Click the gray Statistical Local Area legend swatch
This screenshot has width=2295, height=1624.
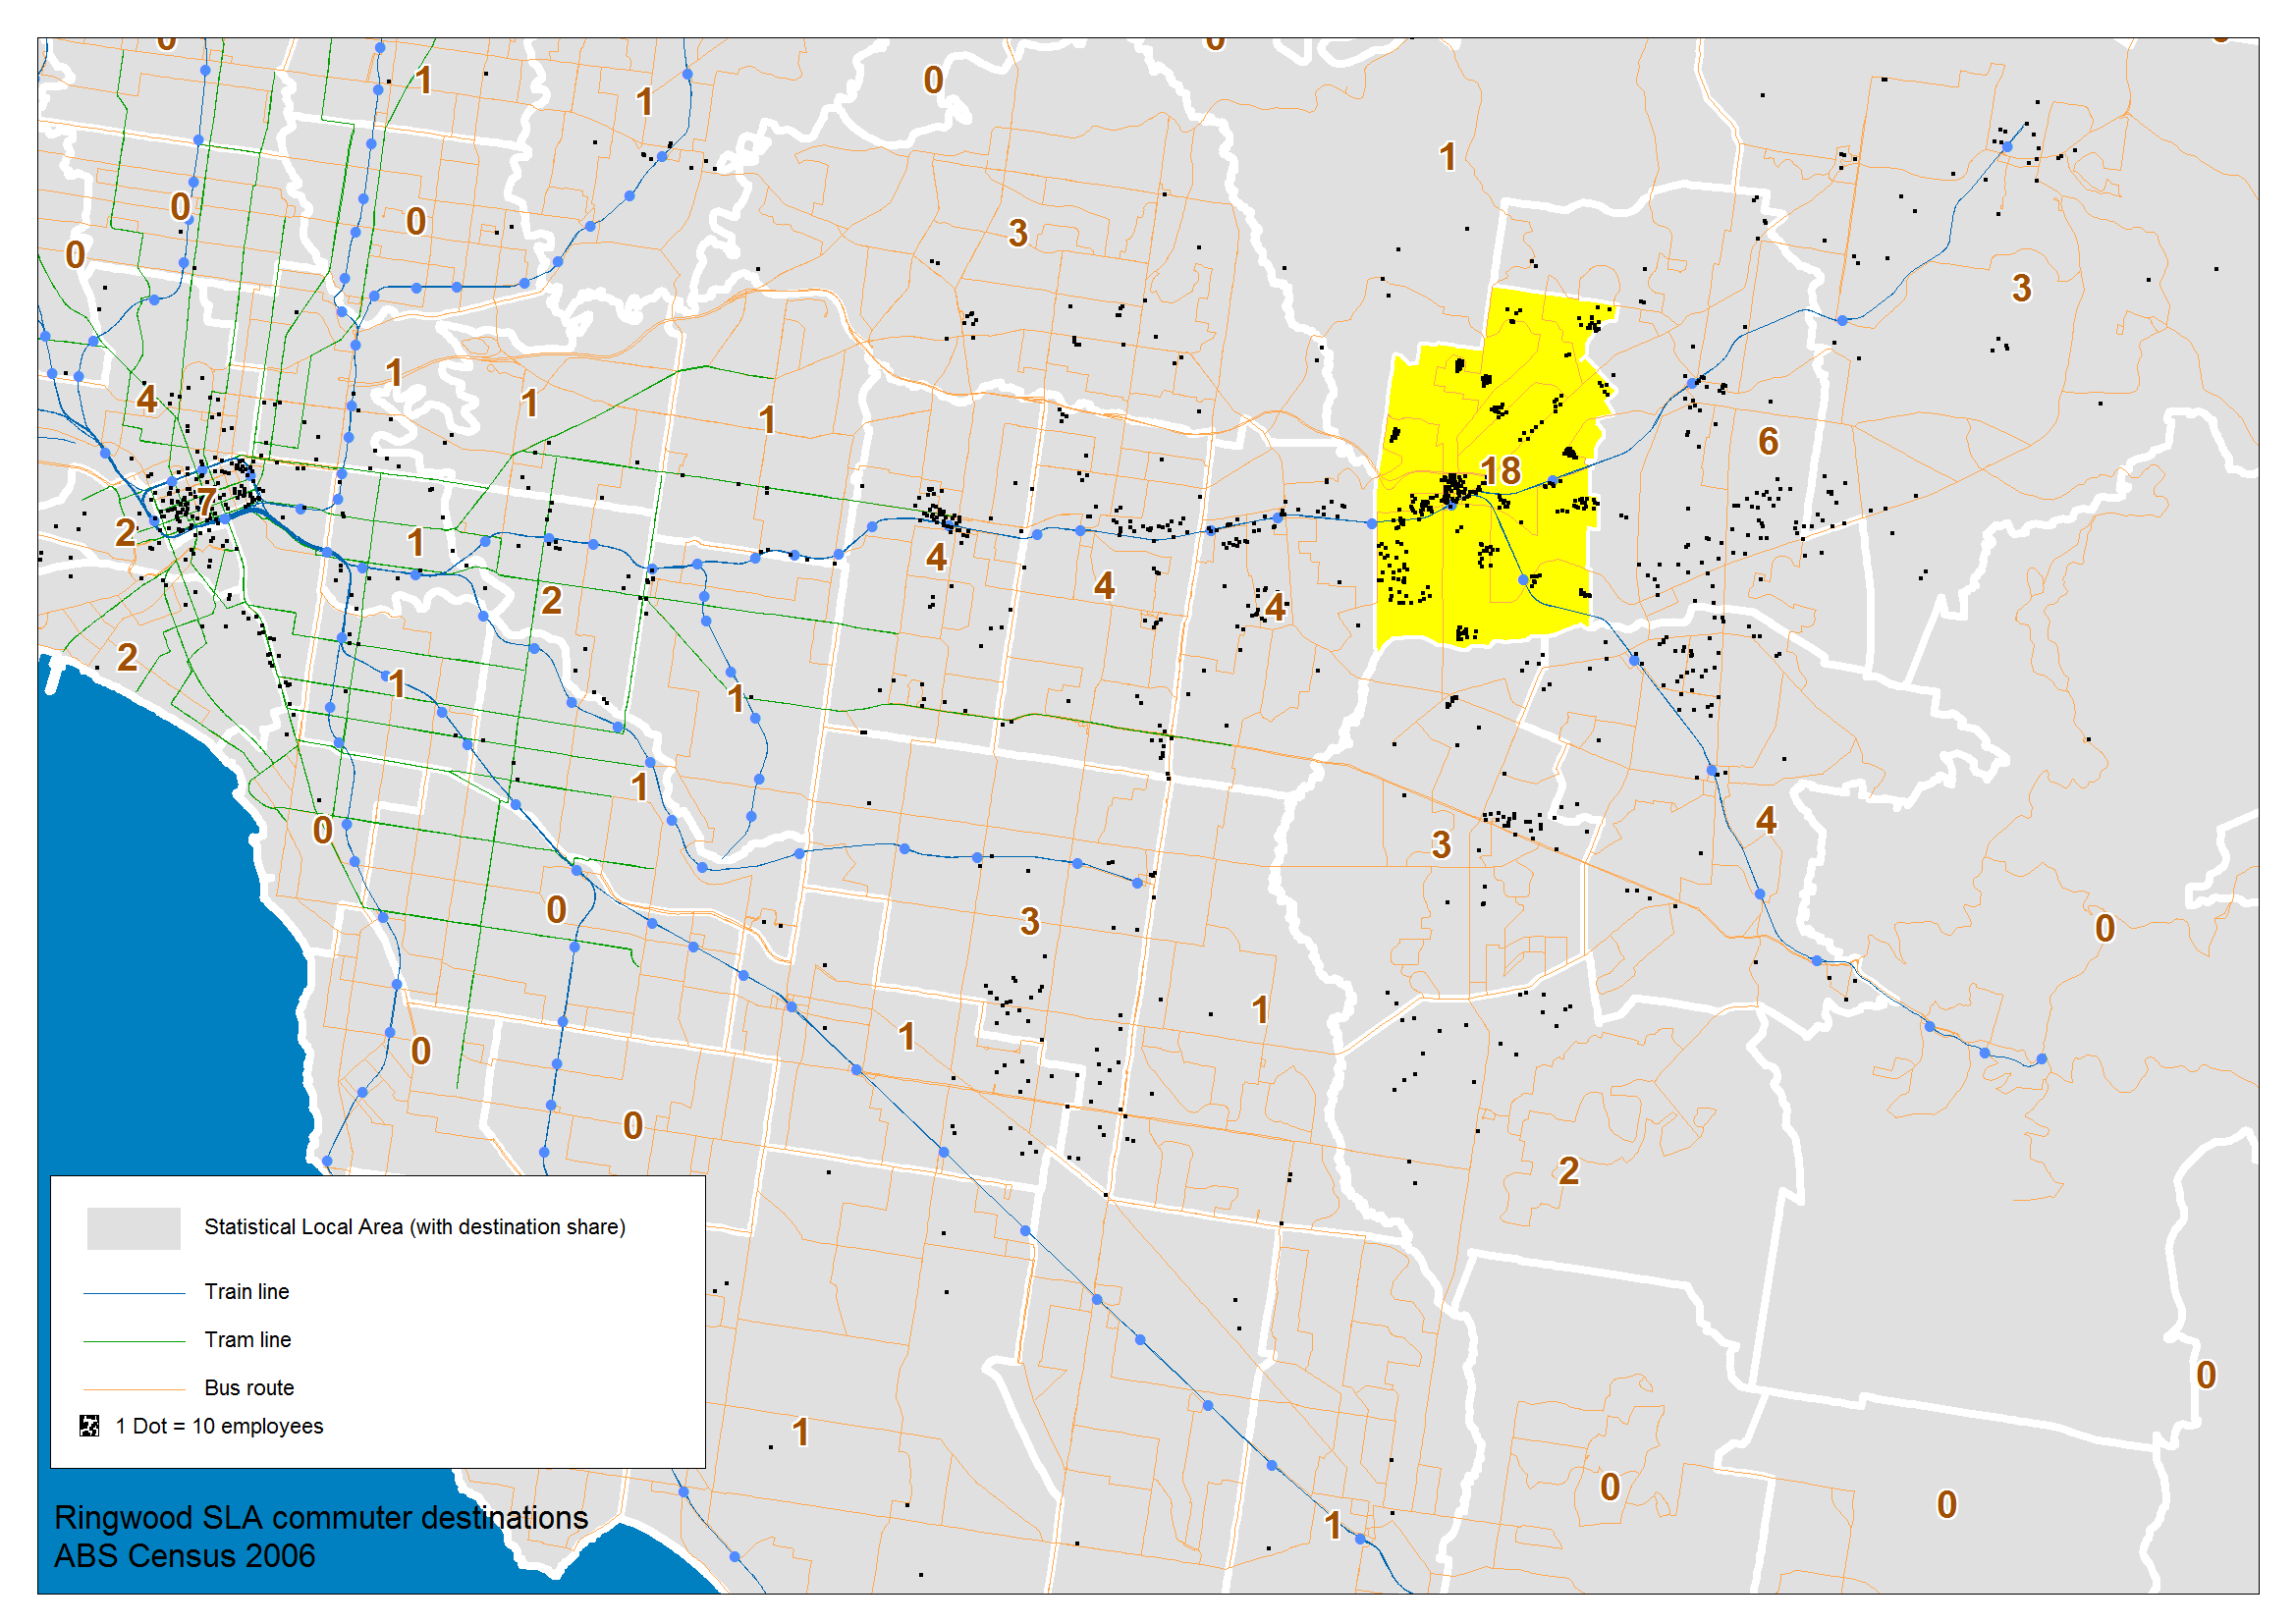133,1228
